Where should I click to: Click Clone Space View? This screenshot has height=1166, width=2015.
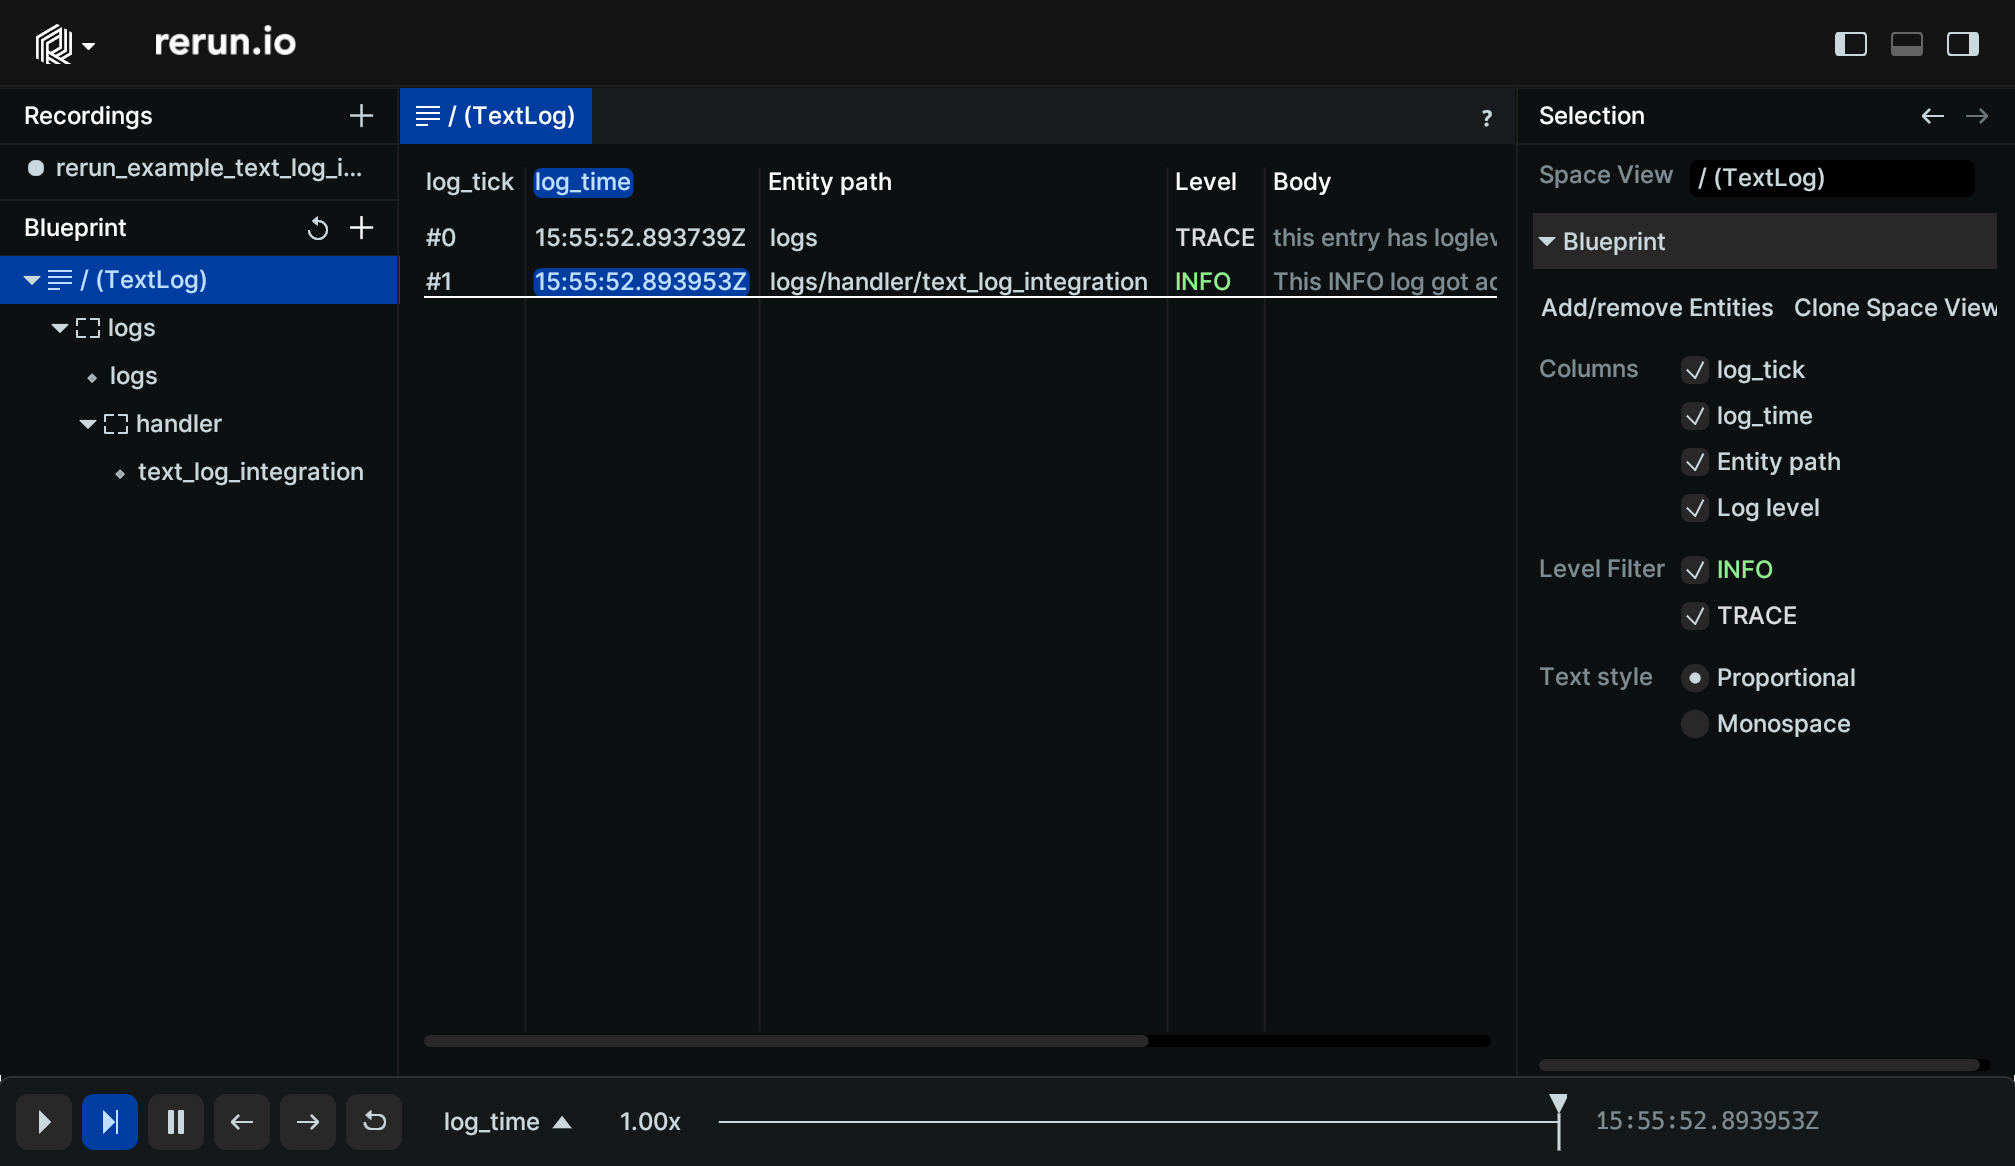click(1895, 308)
